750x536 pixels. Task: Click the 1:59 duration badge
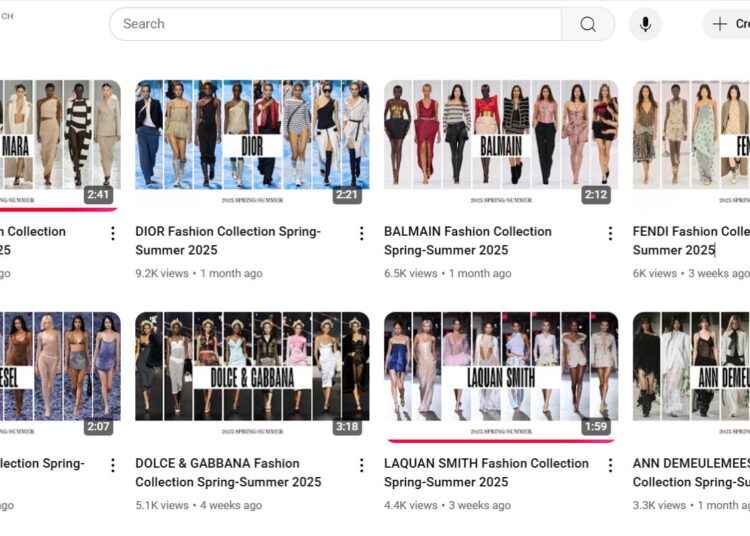(x=596, y=427)
